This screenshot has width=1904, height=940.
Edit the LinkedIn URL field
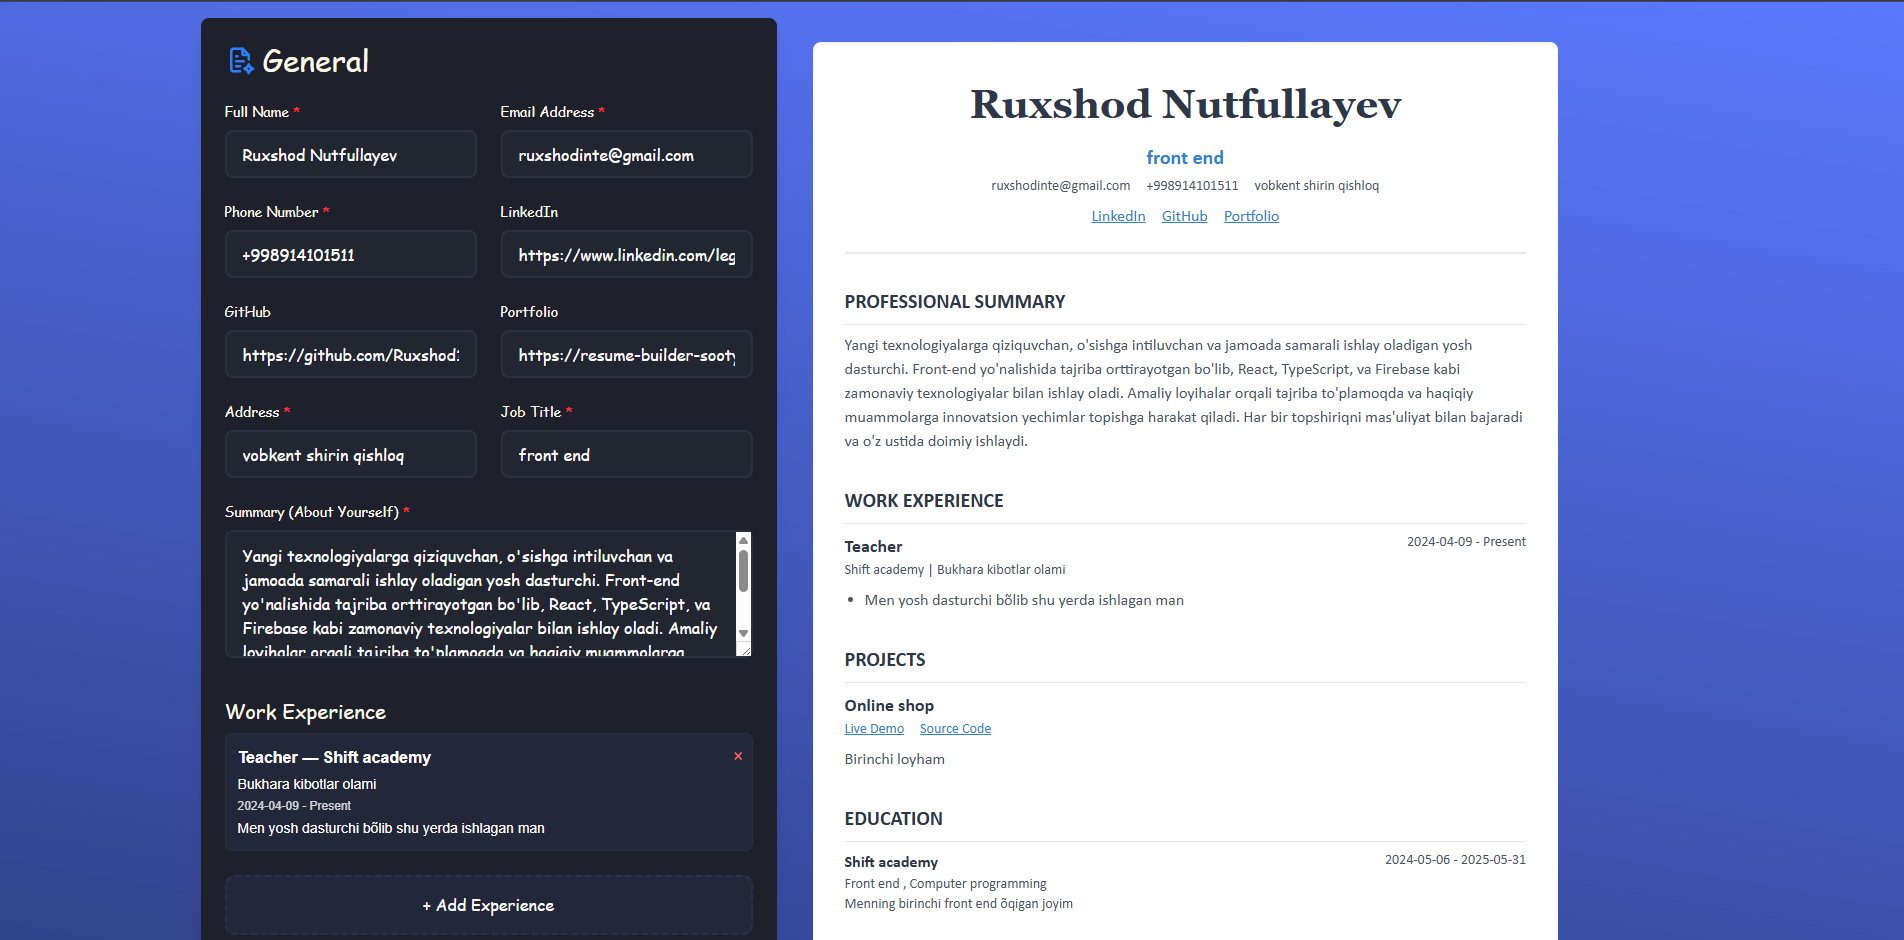pyautogui.click(x=626, y=255)
